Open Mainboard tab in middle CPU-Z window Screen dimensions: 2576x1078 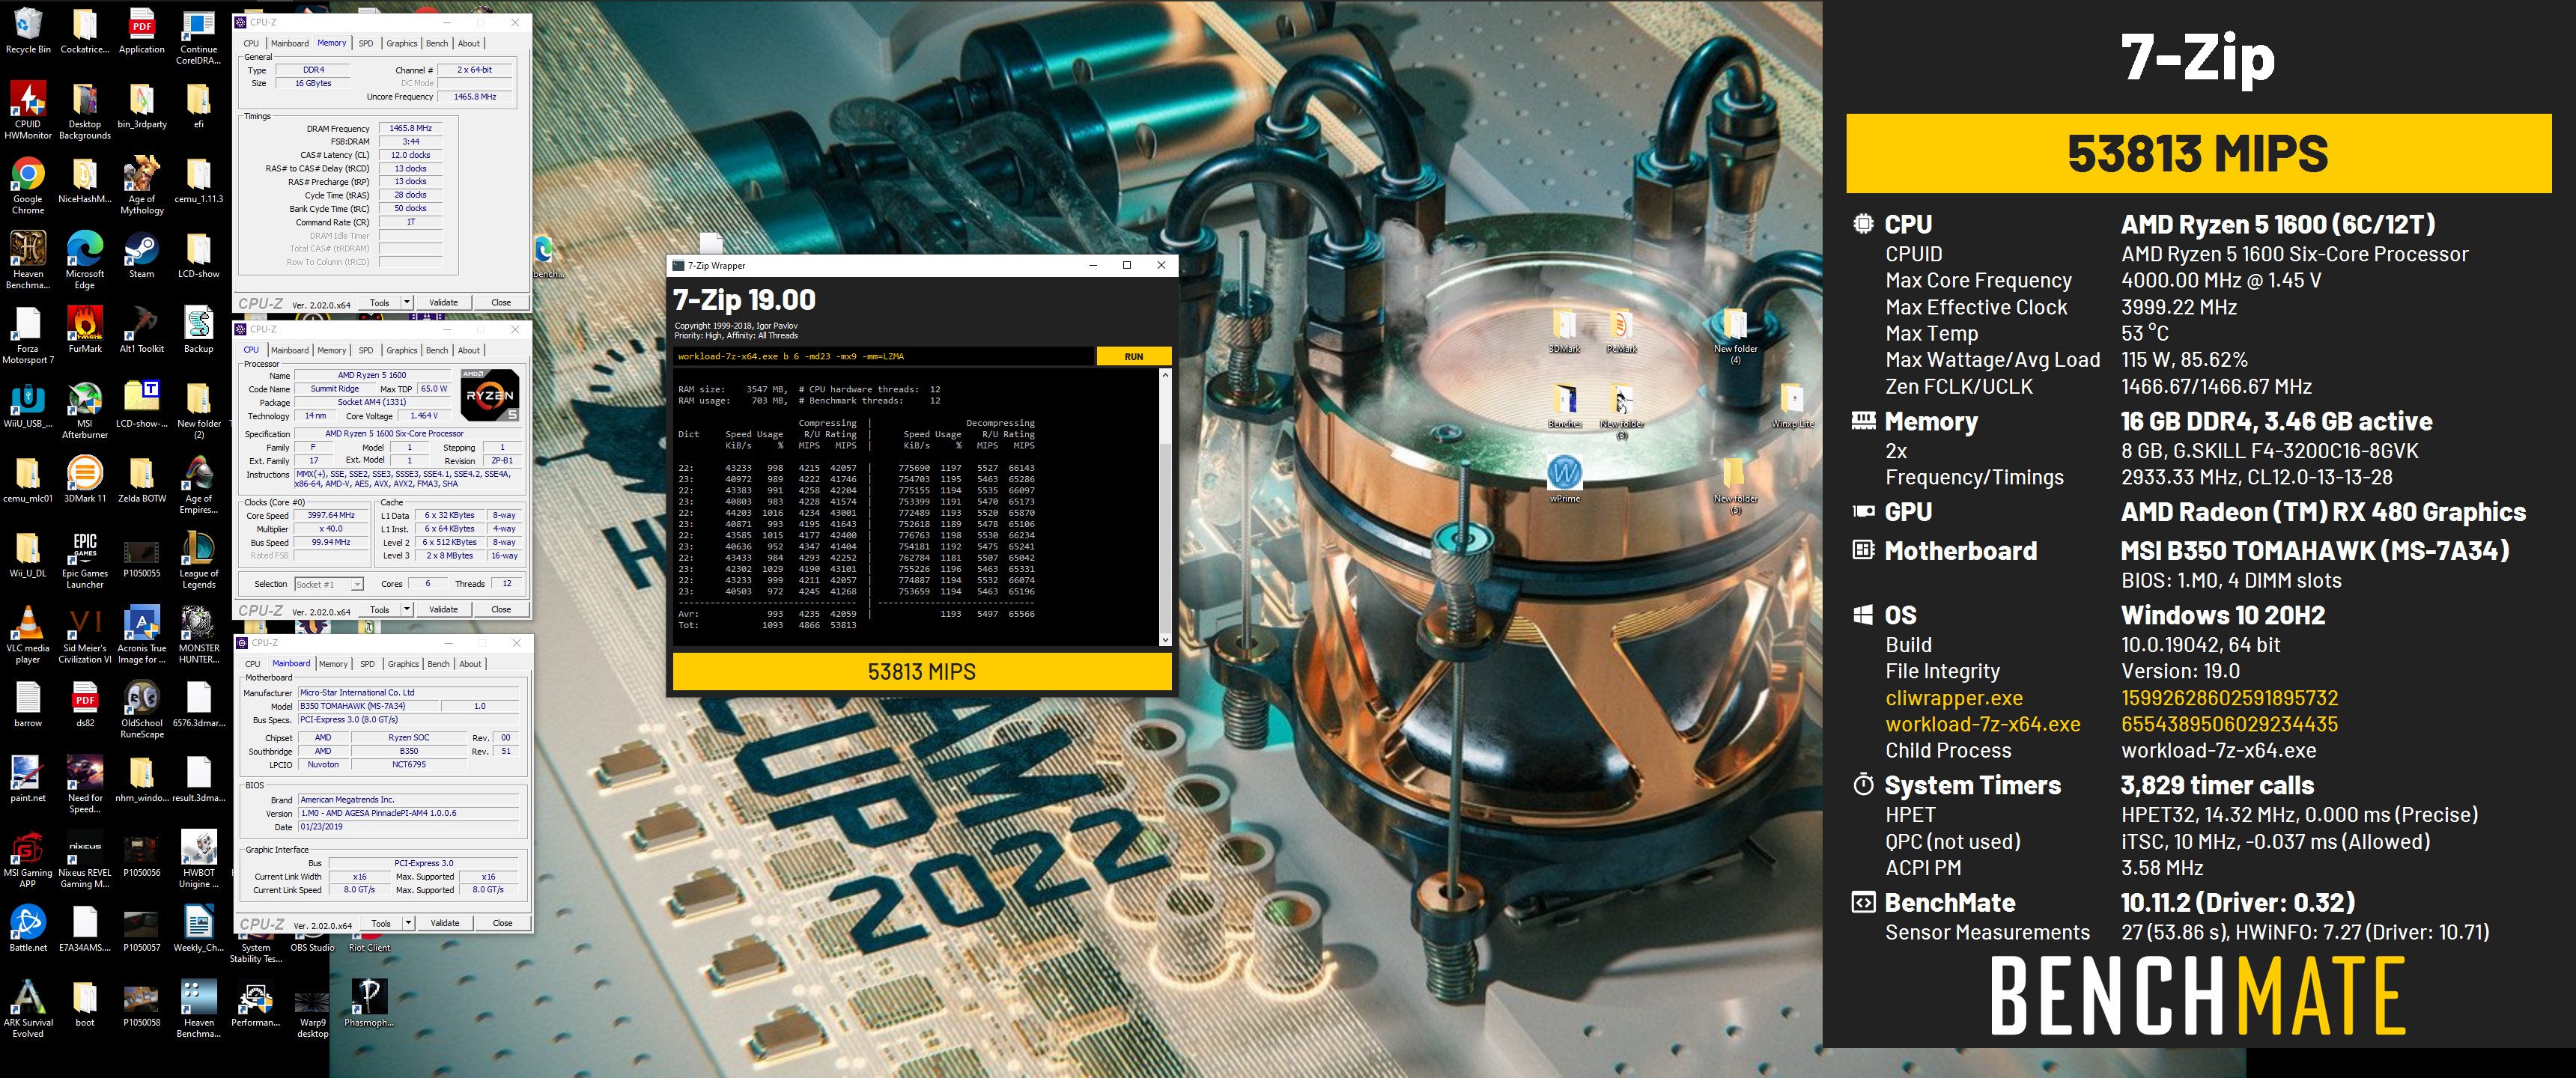(x=290, y=350)
